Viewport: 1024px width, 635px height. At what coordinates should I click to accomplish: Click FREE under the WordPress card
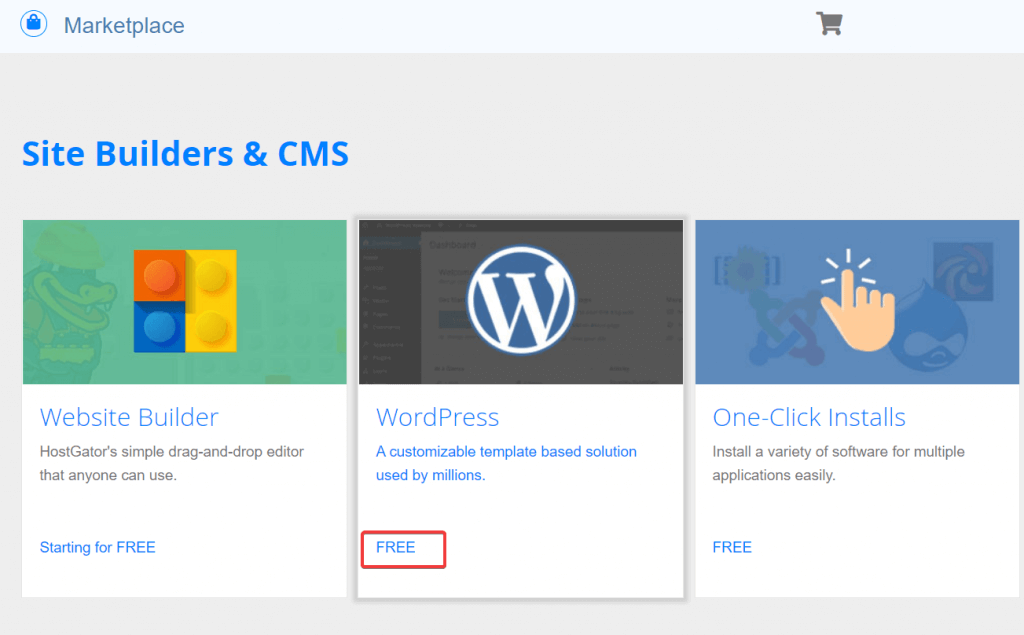click(396, 547)
